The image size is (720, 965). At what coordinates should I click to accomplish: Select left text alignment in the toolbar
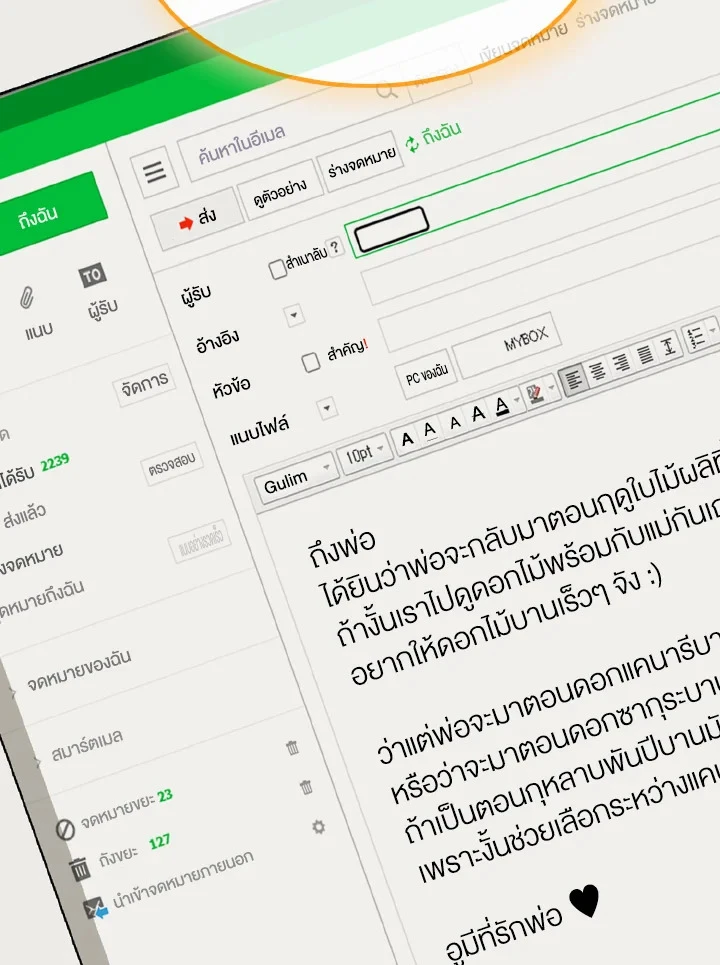point(573,379)
